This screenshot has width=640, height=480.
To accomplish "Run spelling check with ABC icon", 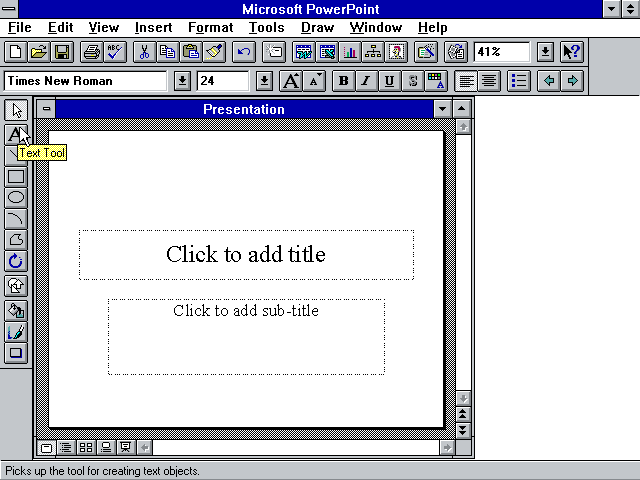I will pos(115,52).
